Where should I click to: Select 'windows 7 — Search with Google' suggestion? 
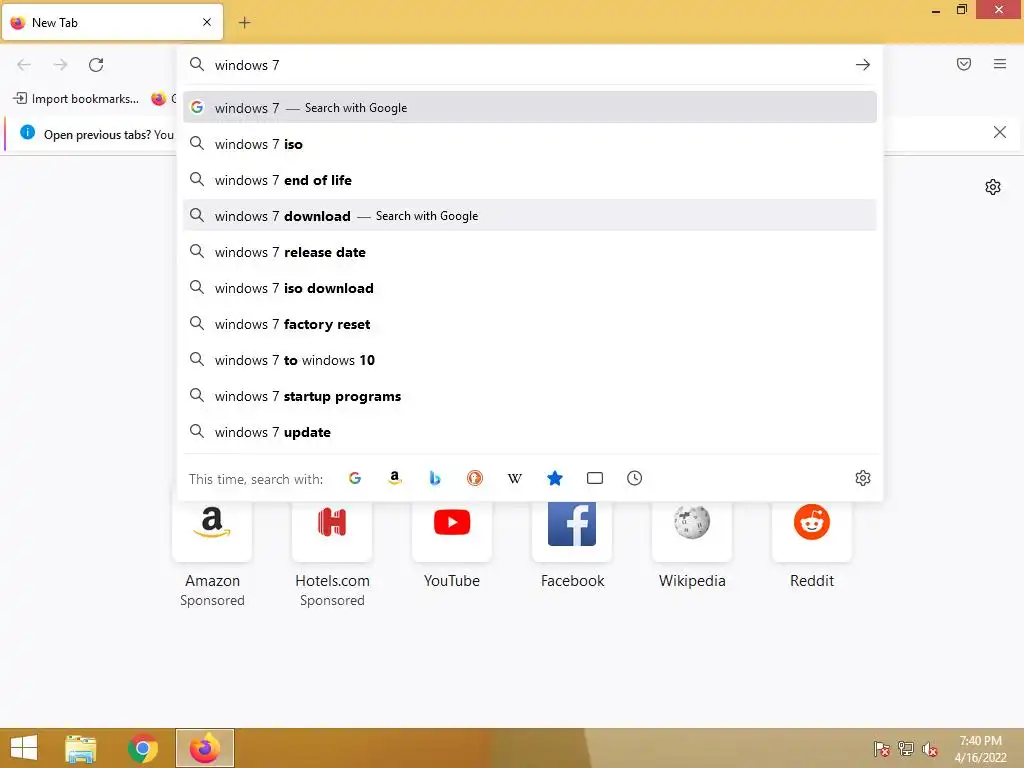click(530, 107)
